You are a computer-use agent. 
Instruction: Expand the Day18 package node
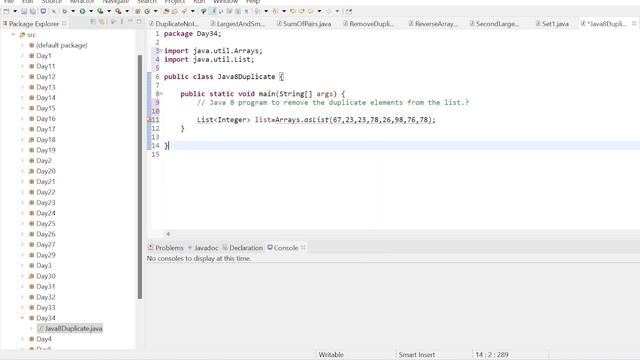coord(22,140)
